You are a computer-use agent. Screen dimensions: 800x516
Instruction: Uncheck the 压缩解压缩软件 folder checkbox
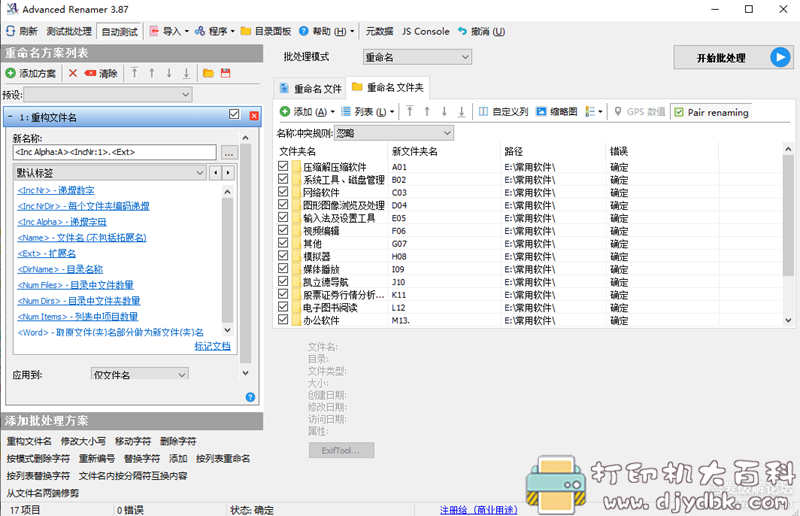(x=283, y=166)
